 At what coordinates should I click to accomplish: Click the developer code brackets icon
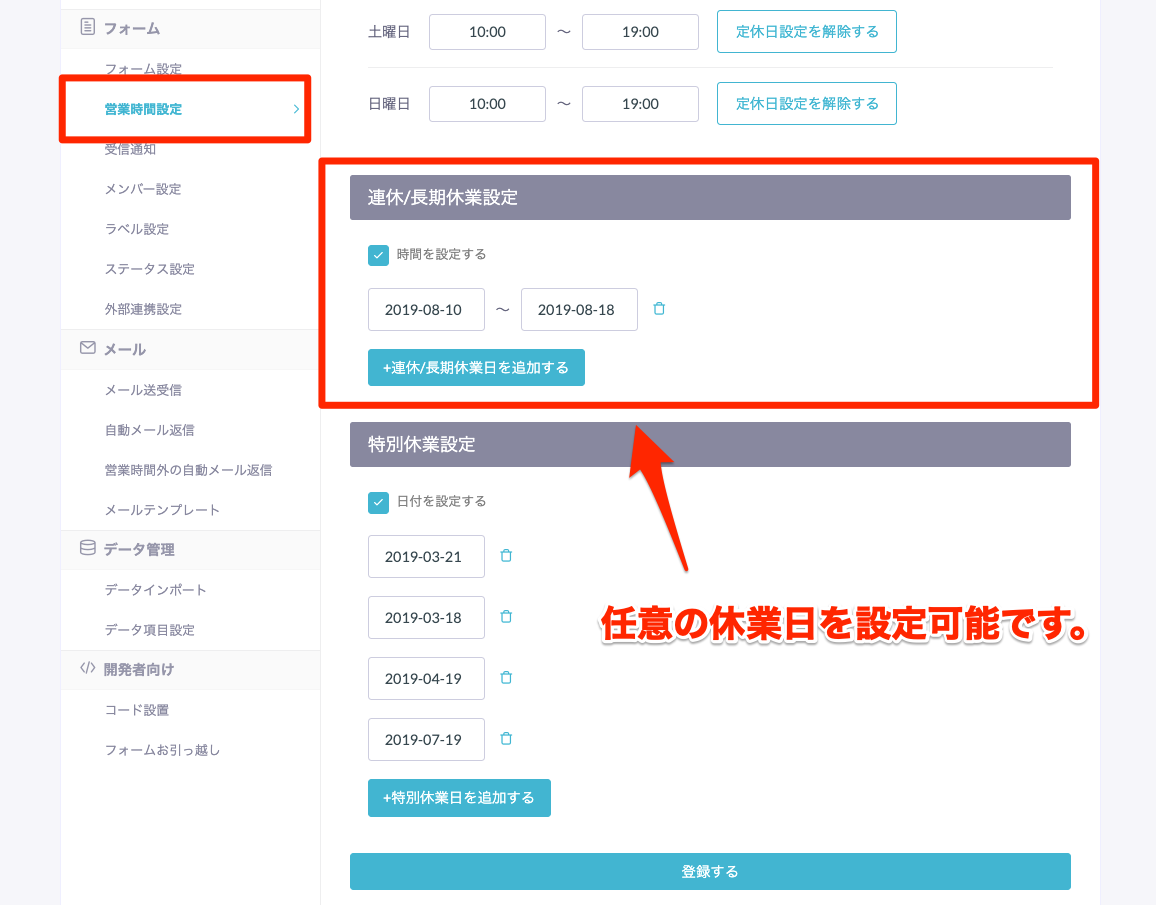87,669
